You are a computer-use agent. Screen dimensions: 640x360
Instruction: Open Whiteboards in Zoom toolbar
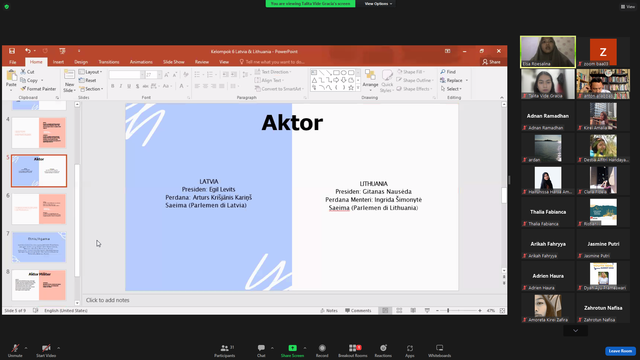(440, 350)
